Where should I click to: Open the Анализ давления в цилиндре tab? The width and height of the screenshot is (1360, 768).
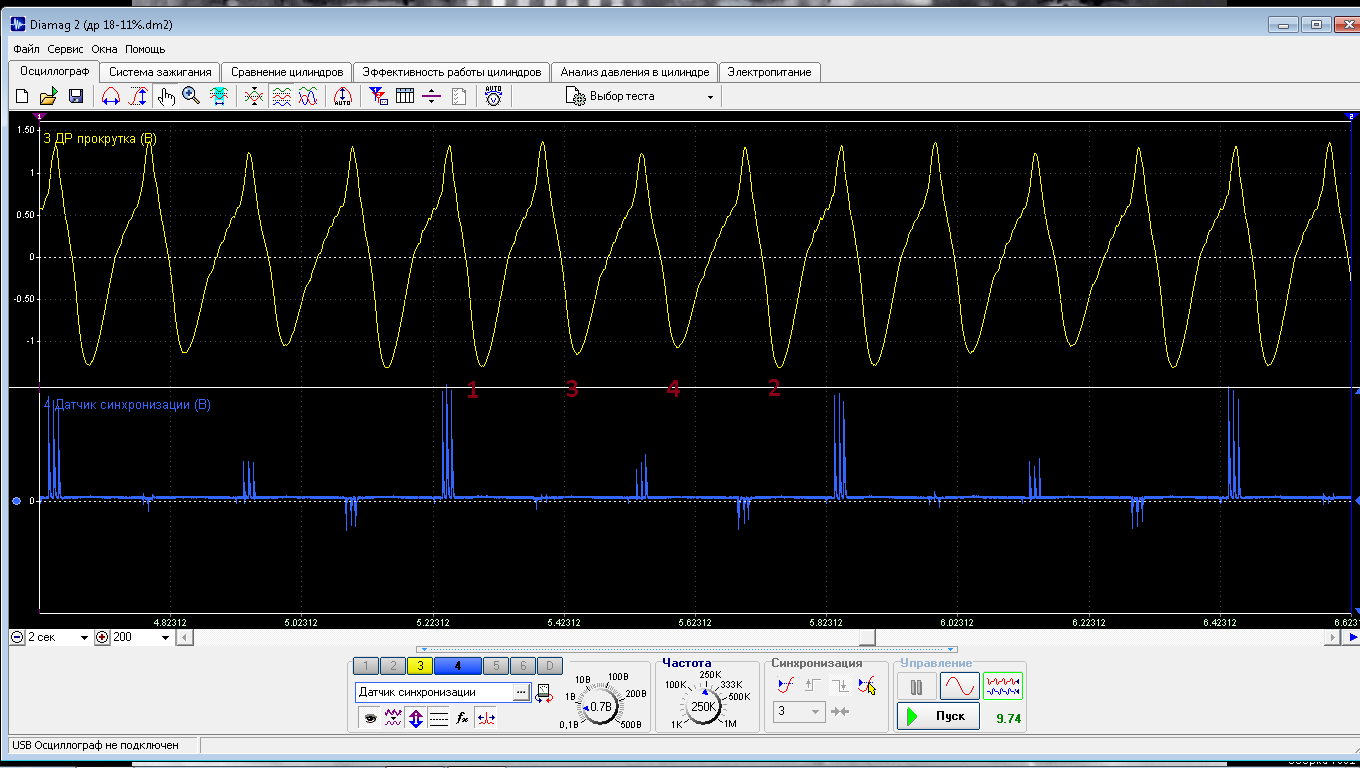(x=635, y=72)
